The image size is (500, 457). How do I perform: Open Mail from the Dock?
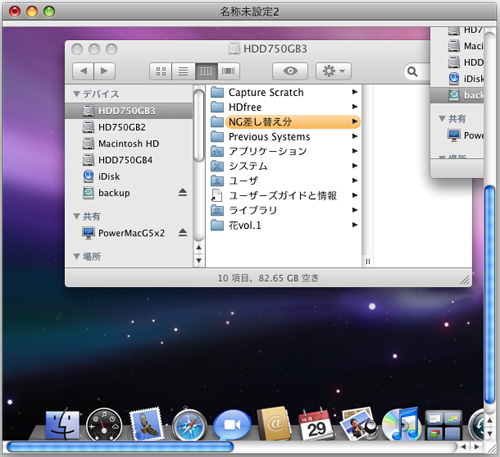[x=147, y=424]
